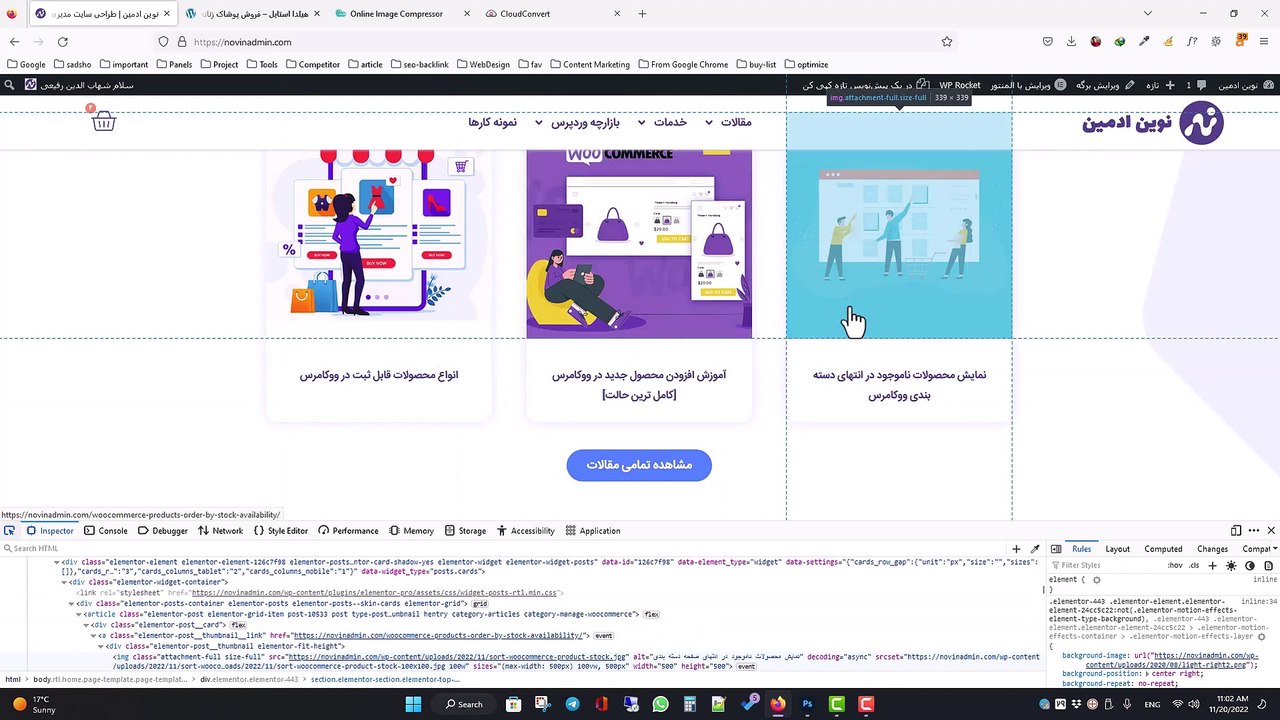Toggle the :hov pseudo-class panel
Viewport: 1280px width, 720px height.
[x=1175, y=566]
